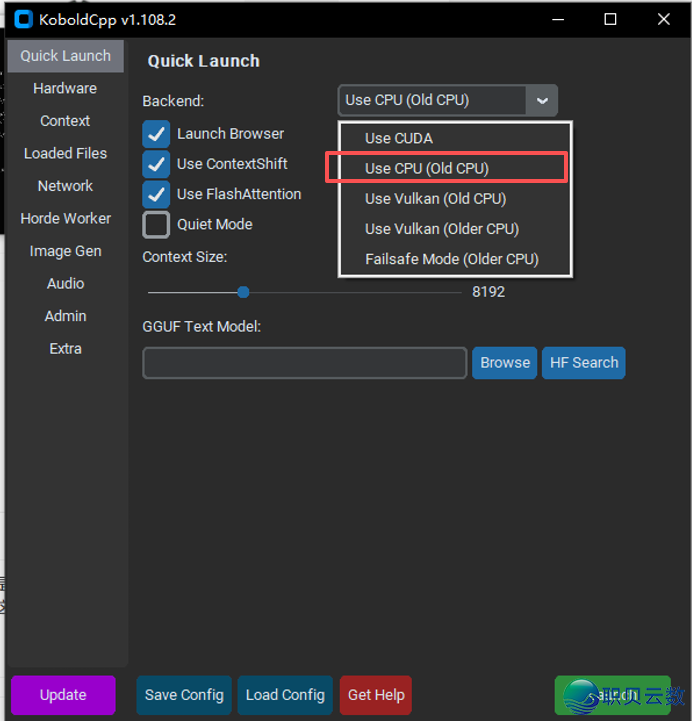The image size is (692, 721).
Task: Choose Use Vulkan (Old CPU) option
Action: (x=435, y=199)
